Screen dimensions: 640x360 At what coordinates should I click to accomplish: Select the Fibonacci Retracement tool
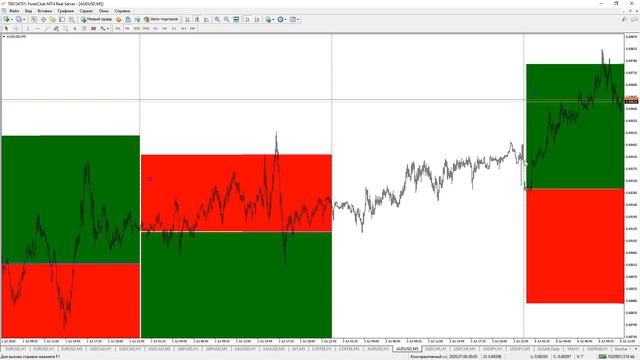tap(65, 28)
